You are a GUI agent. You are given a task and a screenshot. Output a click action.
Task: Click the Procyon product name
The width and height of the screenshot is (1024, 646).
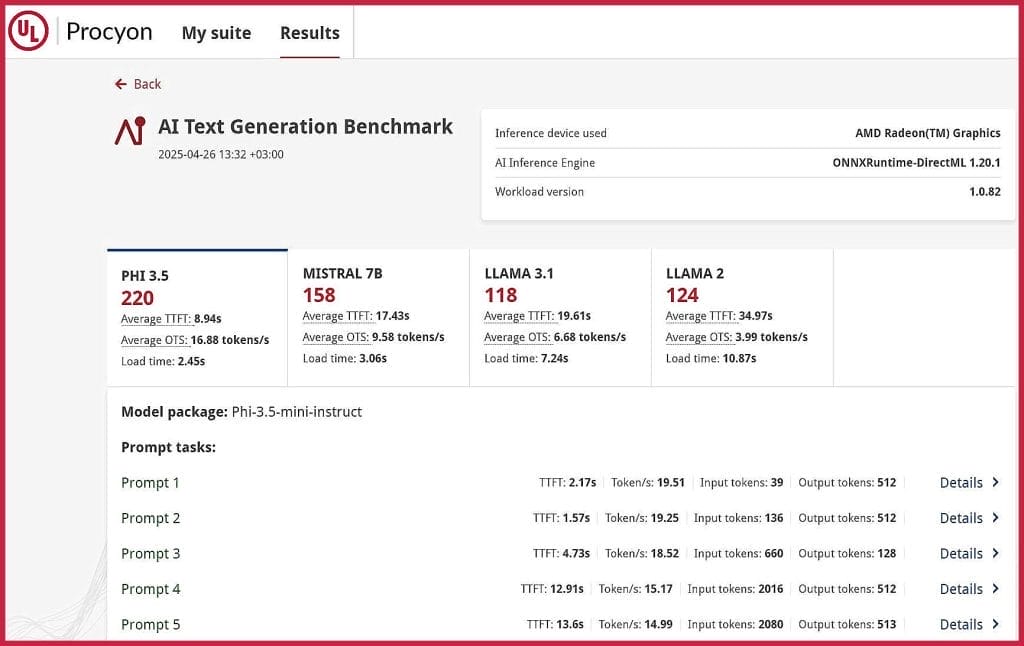[109, 32]
